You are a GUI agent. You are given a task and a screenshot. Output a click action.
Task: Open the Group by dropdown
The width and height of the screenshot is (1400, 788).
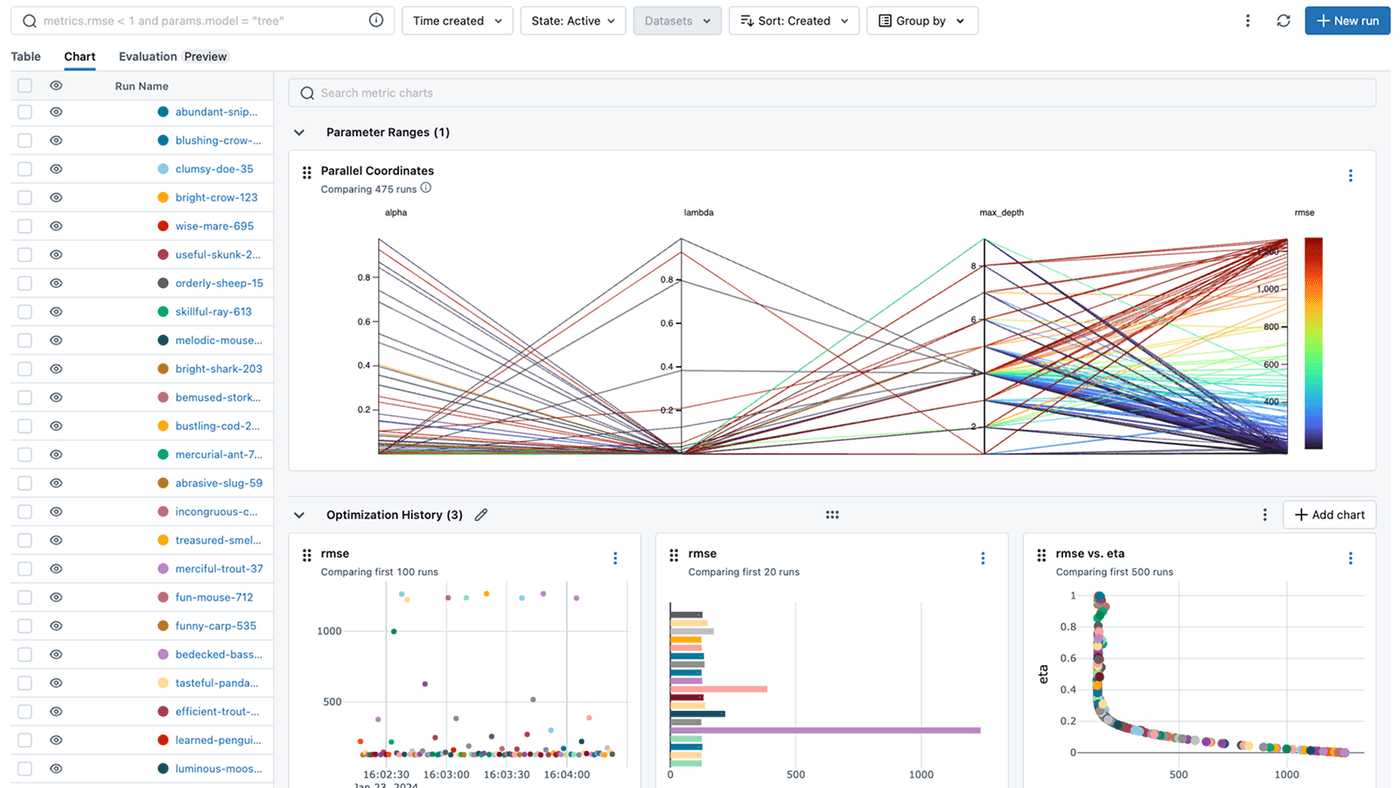pos(922,20)
